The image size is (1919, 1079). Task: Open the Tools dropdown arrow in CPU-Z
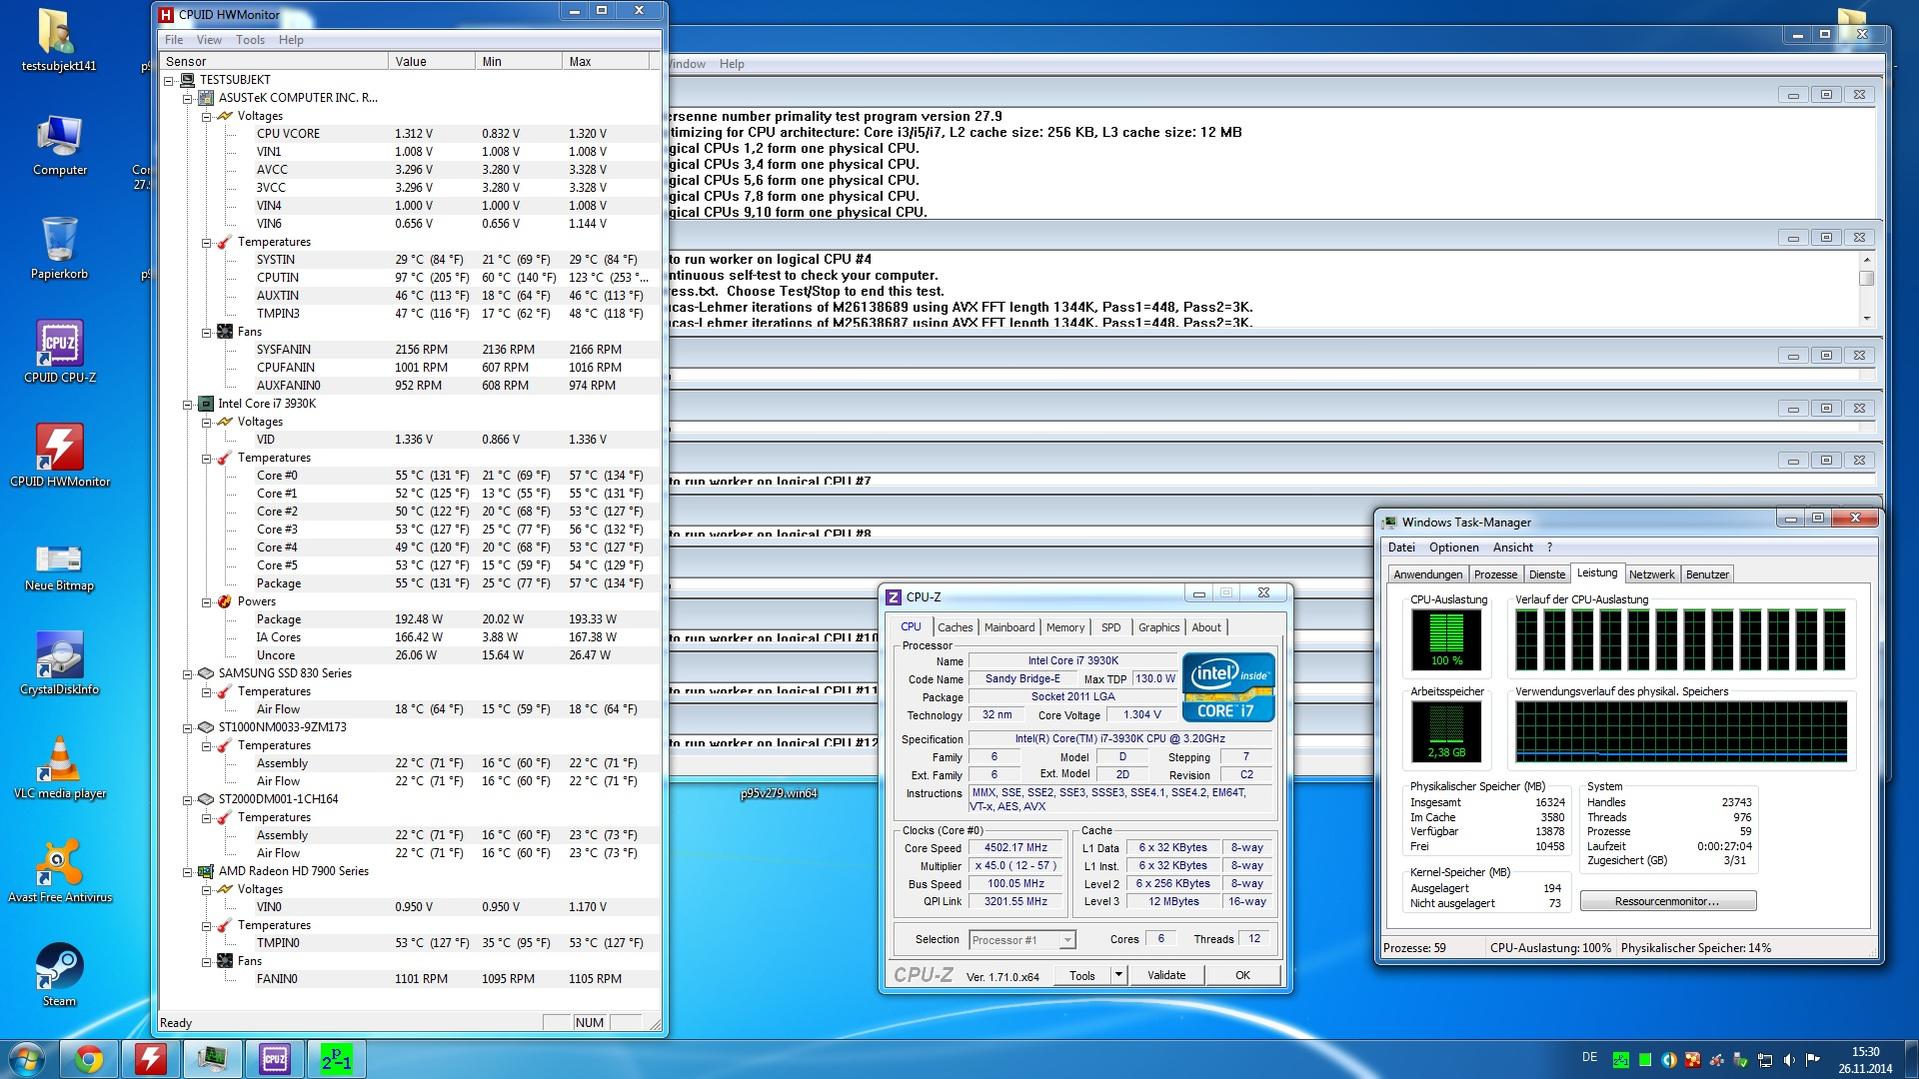[x=1118, y=975]
